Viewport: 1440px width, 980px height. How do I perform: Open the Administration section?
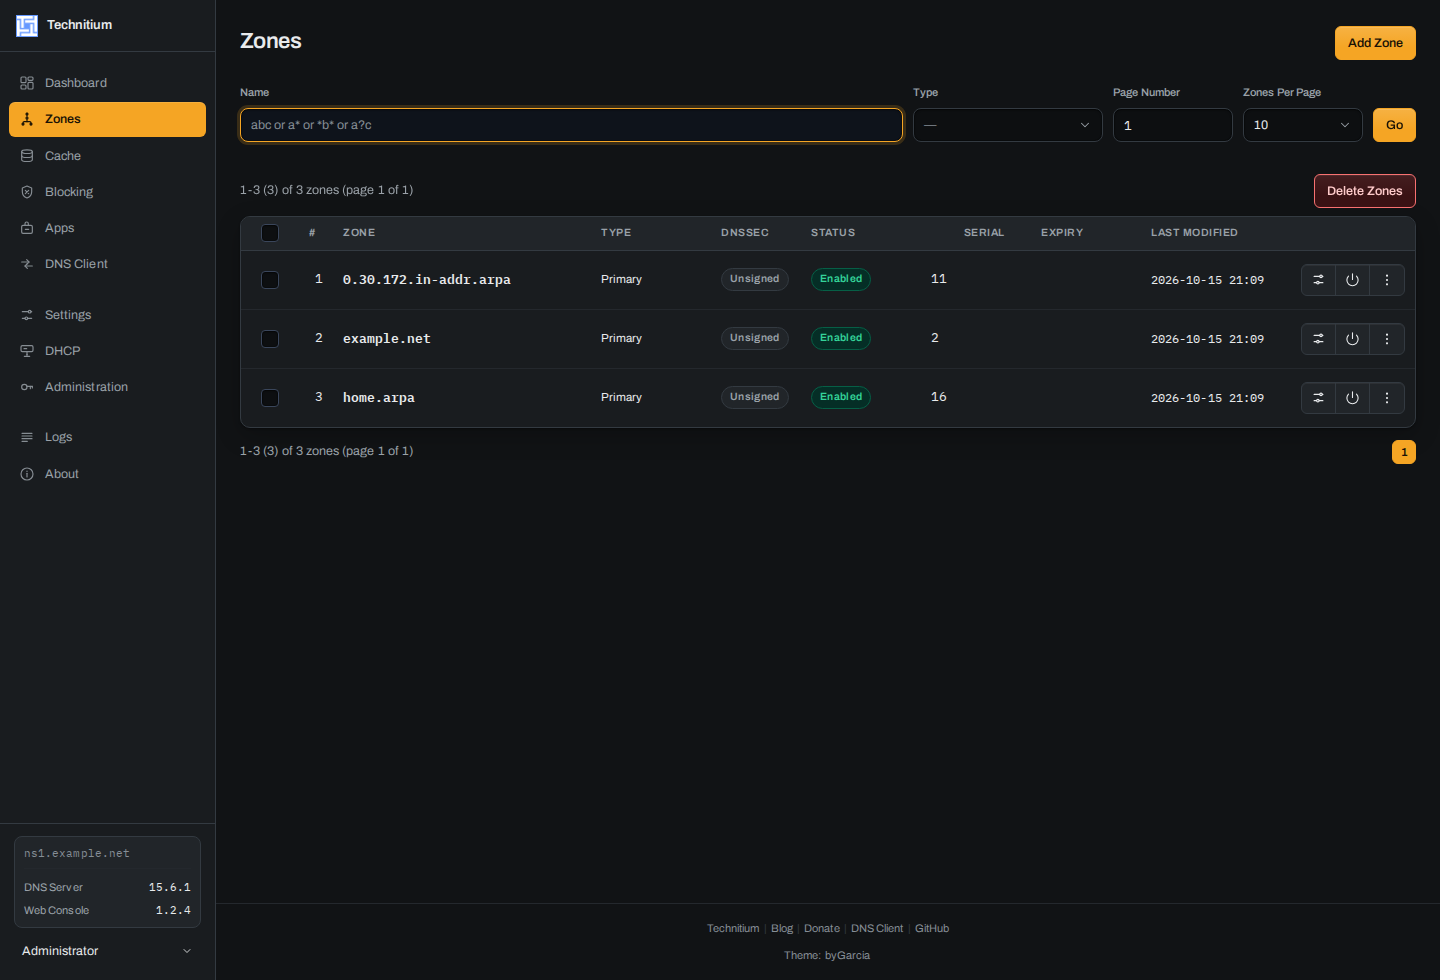[107, 387]
